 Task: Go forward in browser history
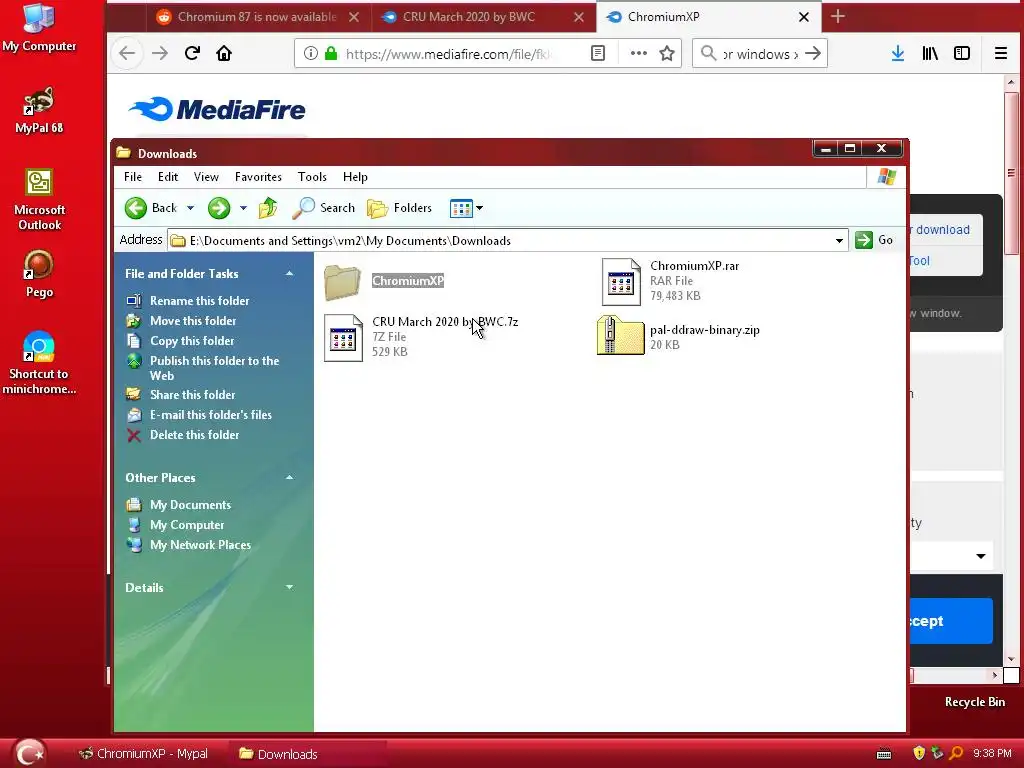point(160,54)
